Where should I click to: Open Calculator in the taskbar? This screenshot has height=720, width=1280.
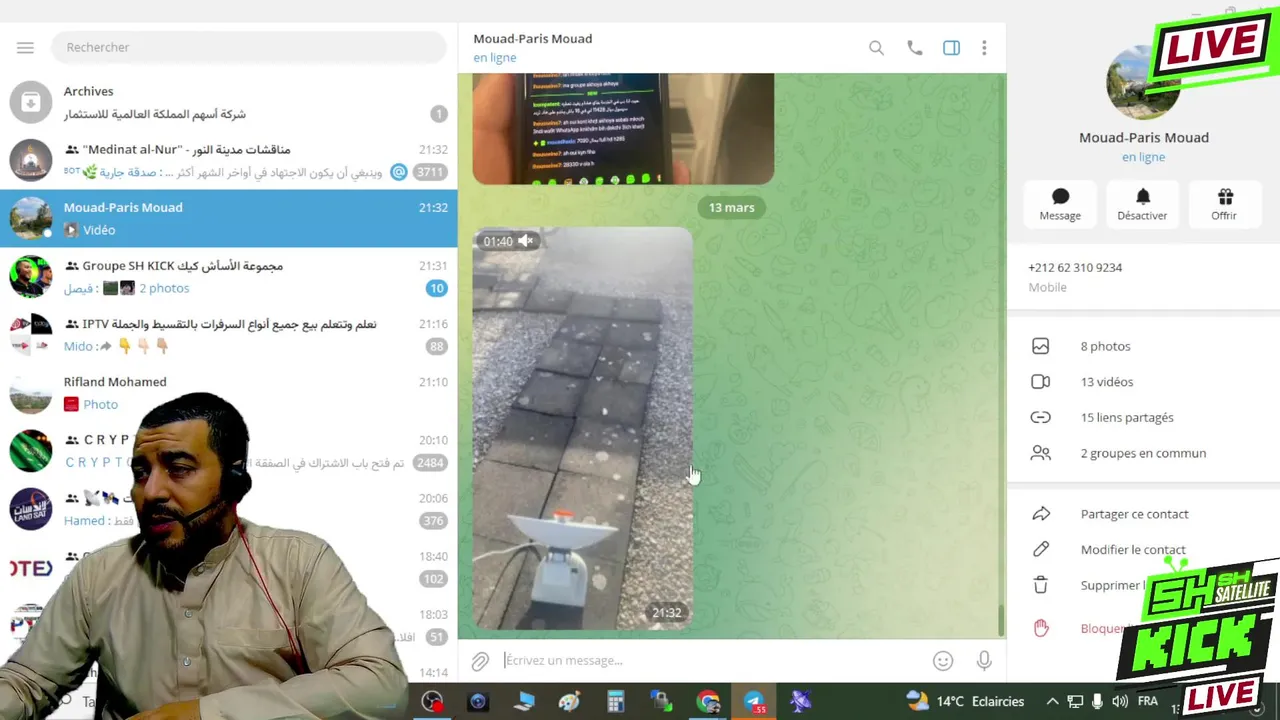tap(616, 702)
